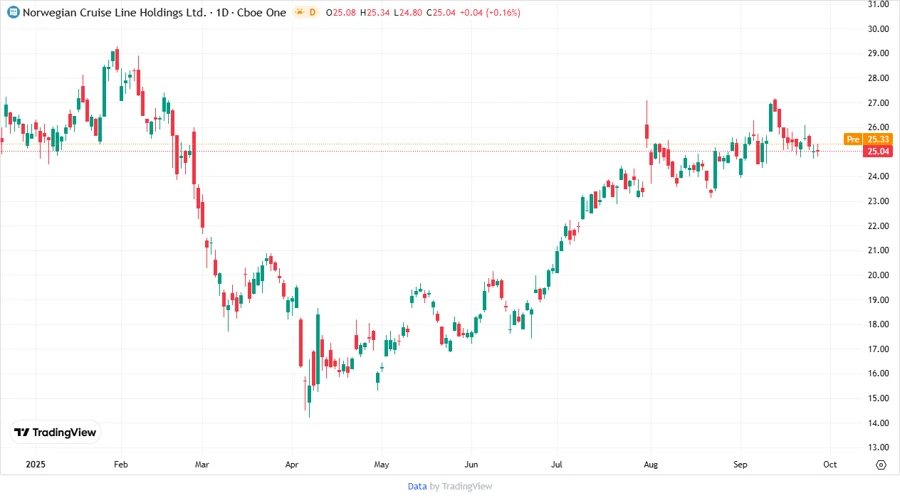
Task: Click the 'May' time axis label
Action: point(381,464)
